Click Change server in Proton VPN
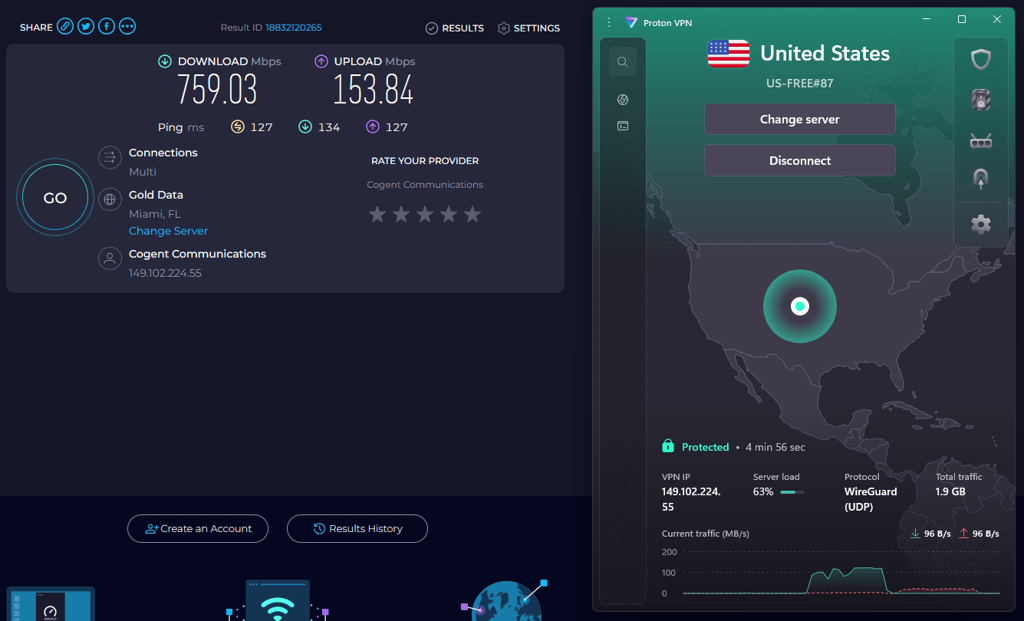This screenshot has height=621, width=1024. pyautogui.click(x=799, y=119)
